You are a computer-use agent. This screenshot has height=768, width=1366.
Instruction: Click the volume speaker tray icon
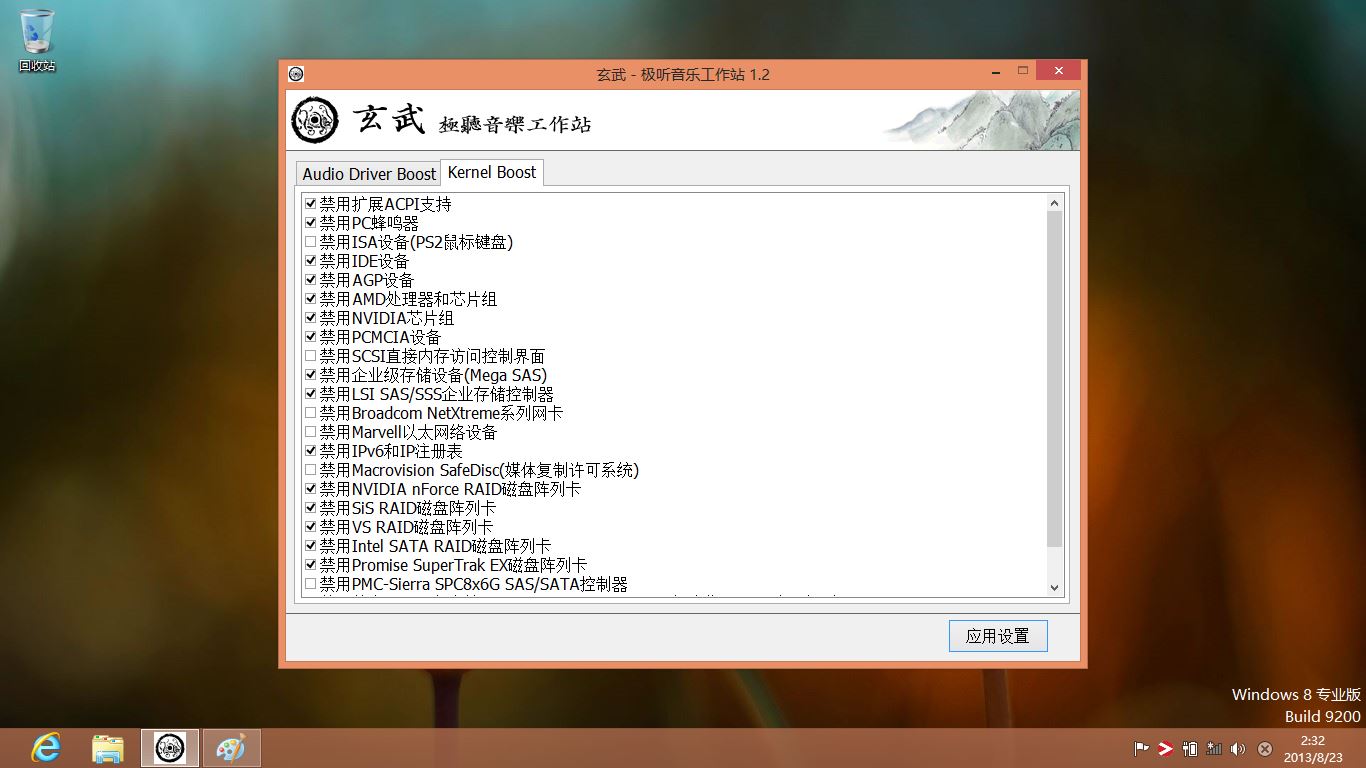coord(1238,748)
